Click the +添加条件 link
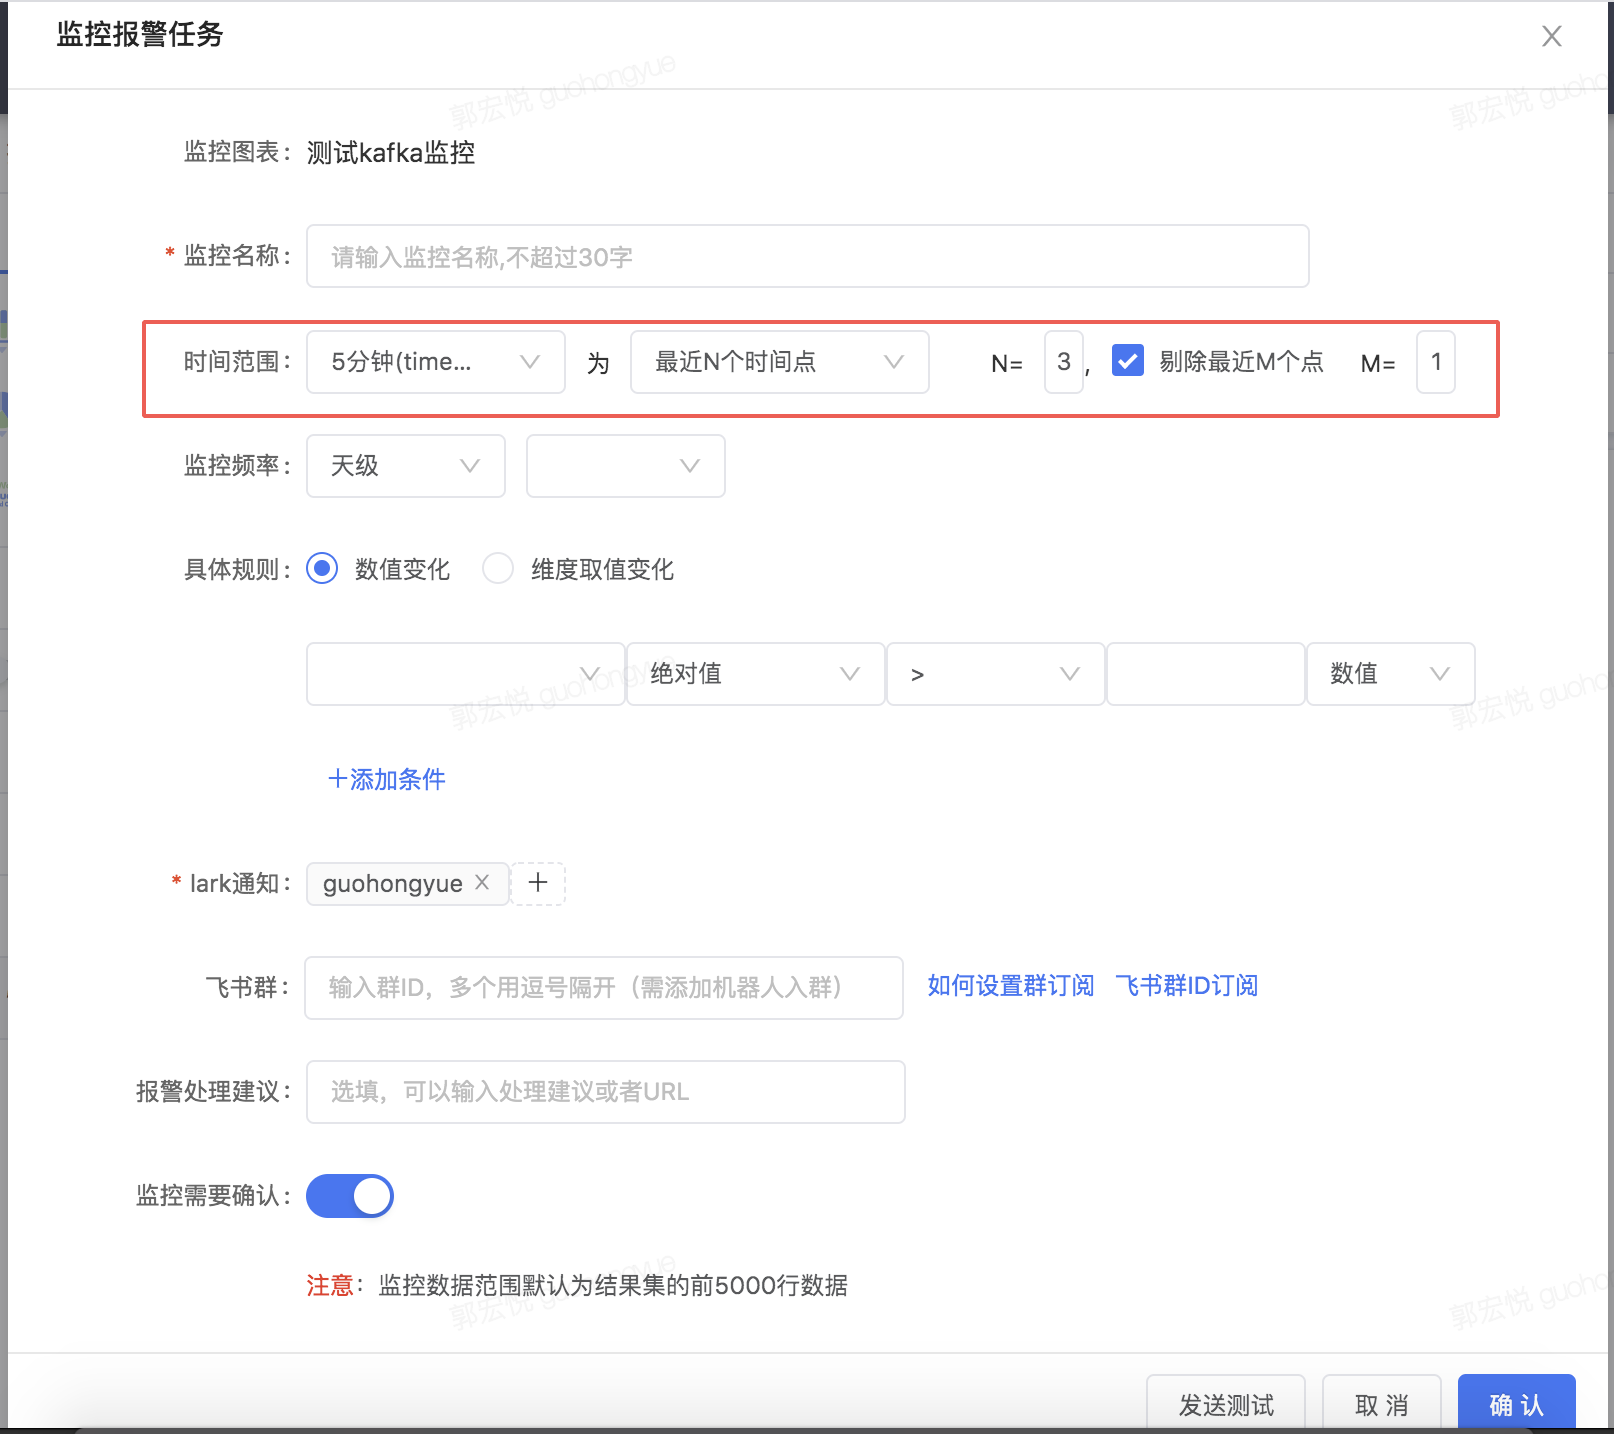This screenshot has height=1434, width=1614. point(387,779)
